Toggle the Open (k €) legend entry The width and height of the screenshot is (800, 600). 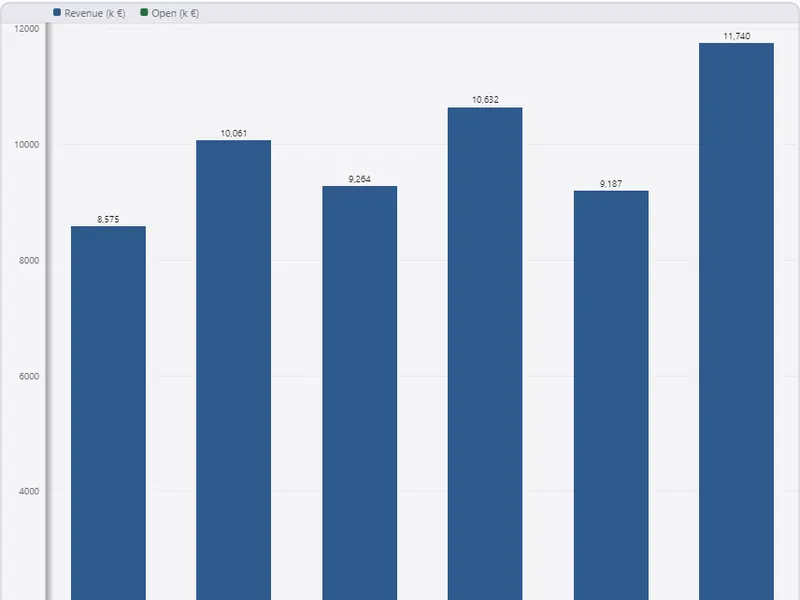tap(169, 13)
